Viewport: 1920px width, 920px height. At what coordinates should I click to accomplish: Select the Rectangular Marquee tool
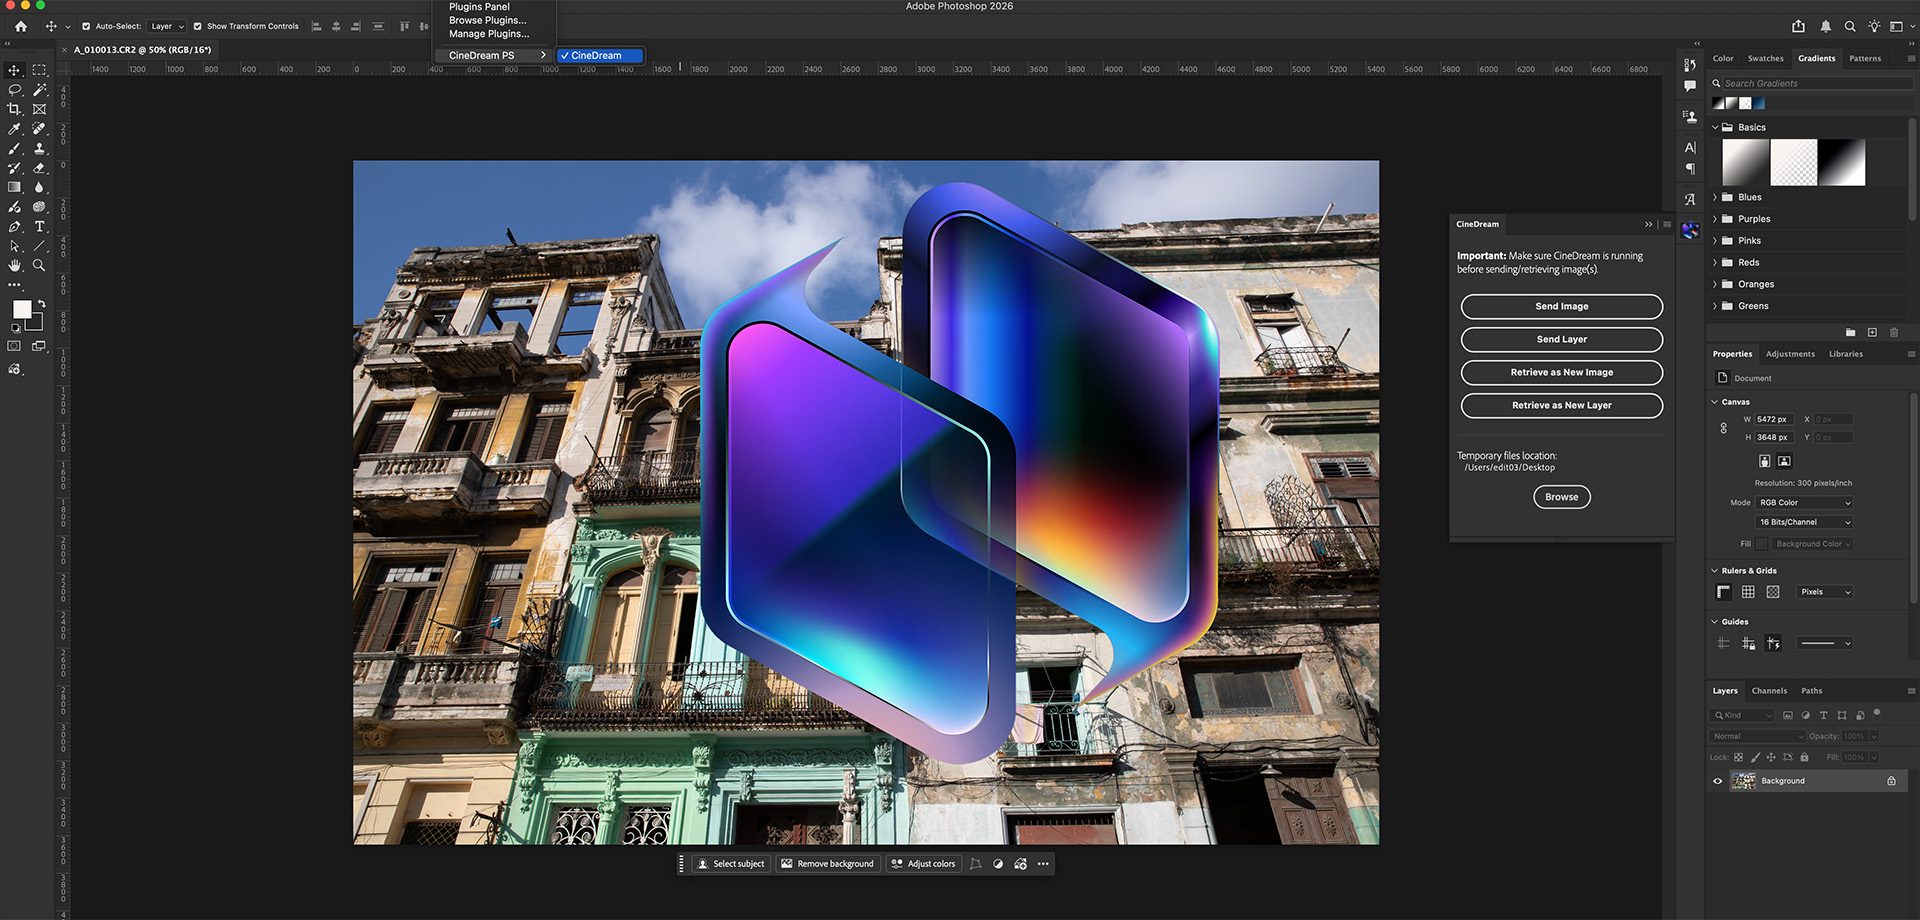click(39, 70)
